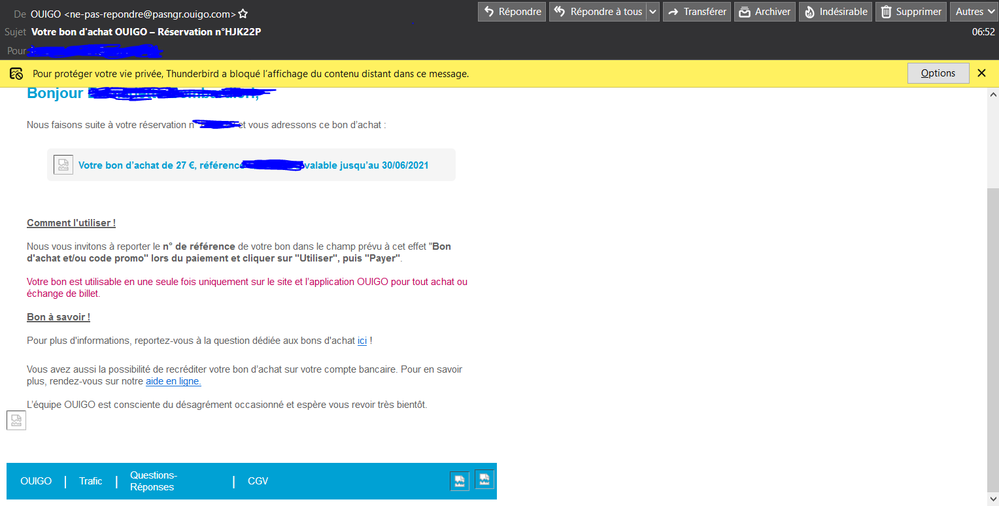Viewport: 999px width, 506px height.
Task: Expand the Répondre à tous dropdown arrow
Action: [652, 11]
